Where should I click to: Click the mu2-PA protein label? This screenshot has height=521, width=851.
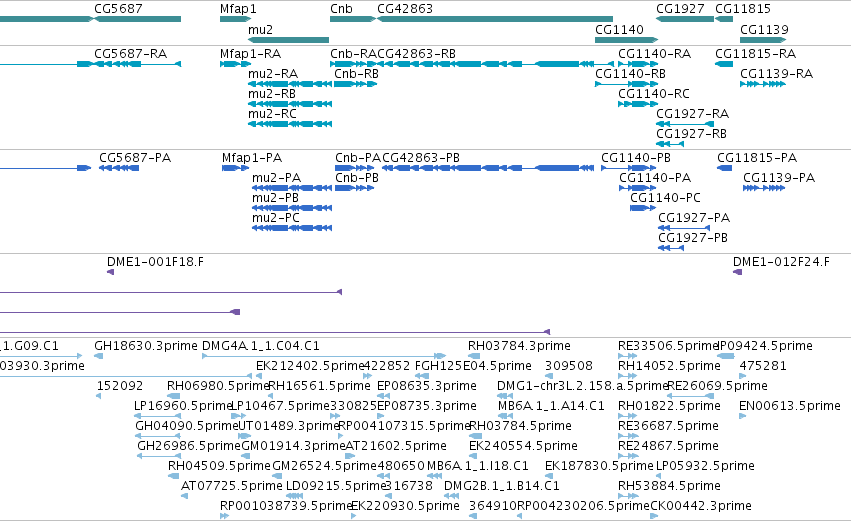coord(276,178)
